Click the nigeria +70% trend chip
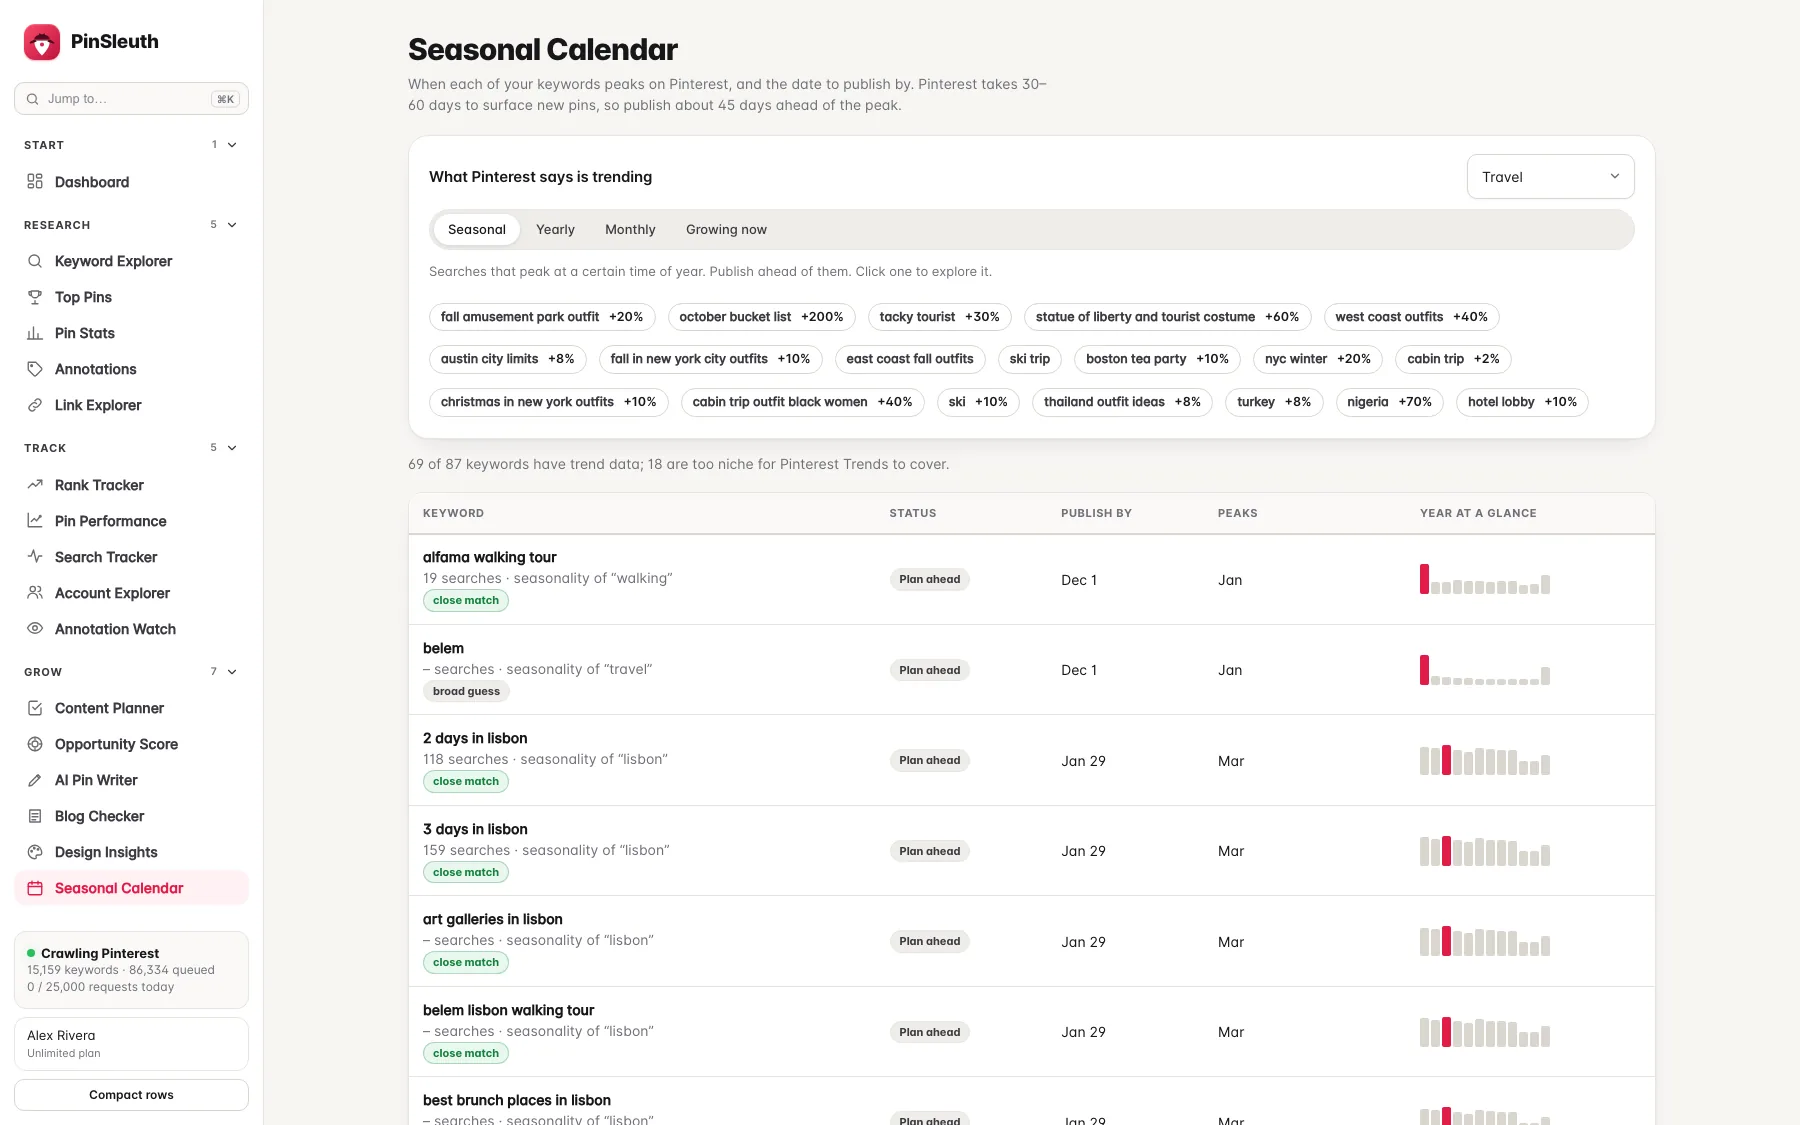This screenshot has width=1800, height=1125. [1389, 402]
